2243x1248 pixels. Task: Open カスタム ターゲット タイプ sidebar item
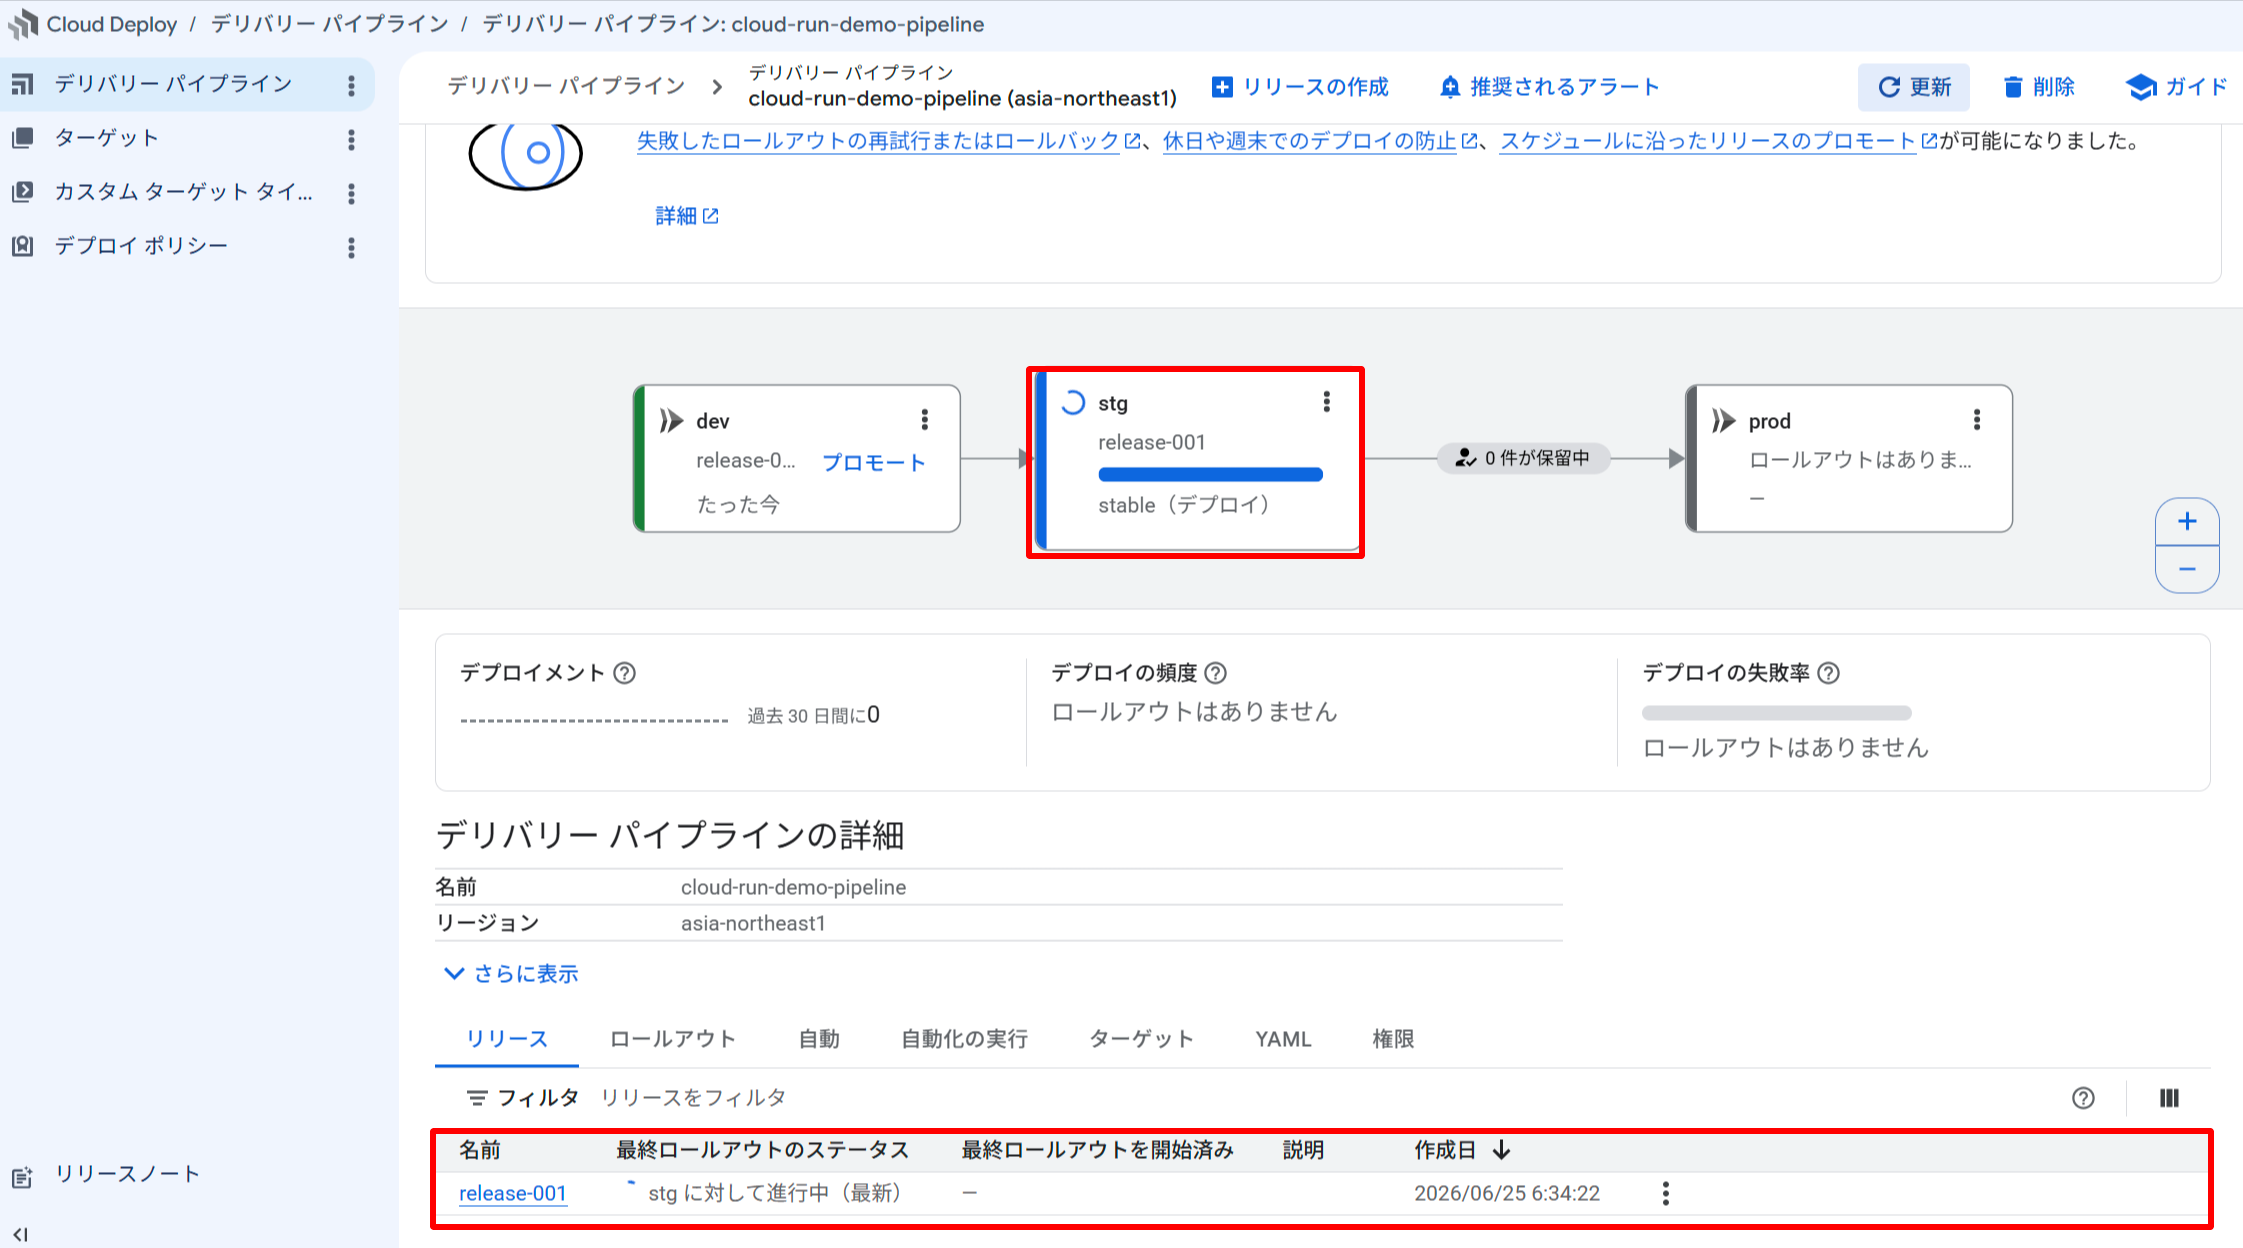point(184,192)
